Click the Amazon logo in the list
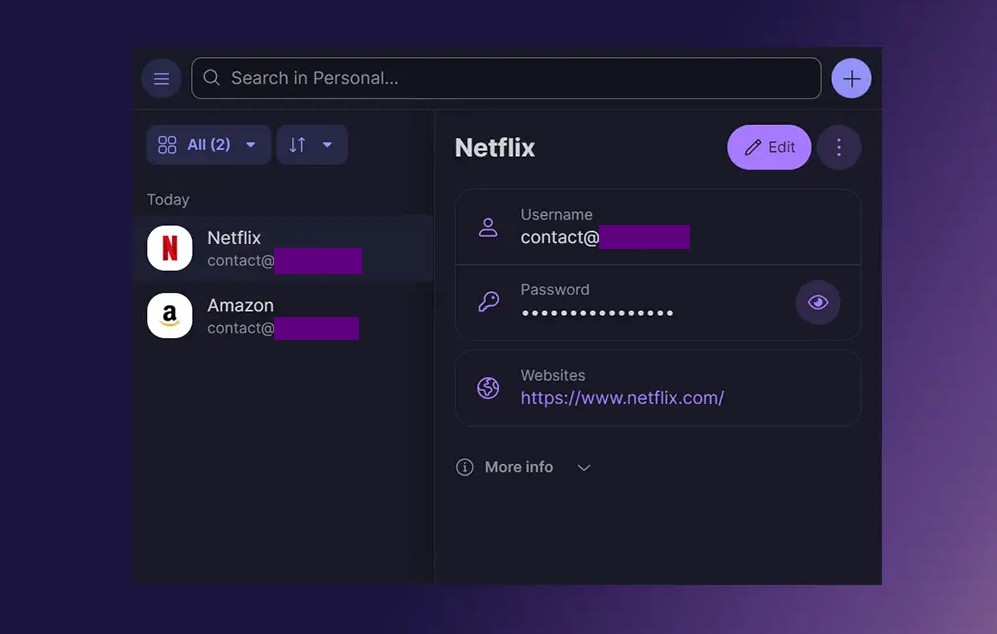This screenshot has width=997, height=634. tap(170, 316)
